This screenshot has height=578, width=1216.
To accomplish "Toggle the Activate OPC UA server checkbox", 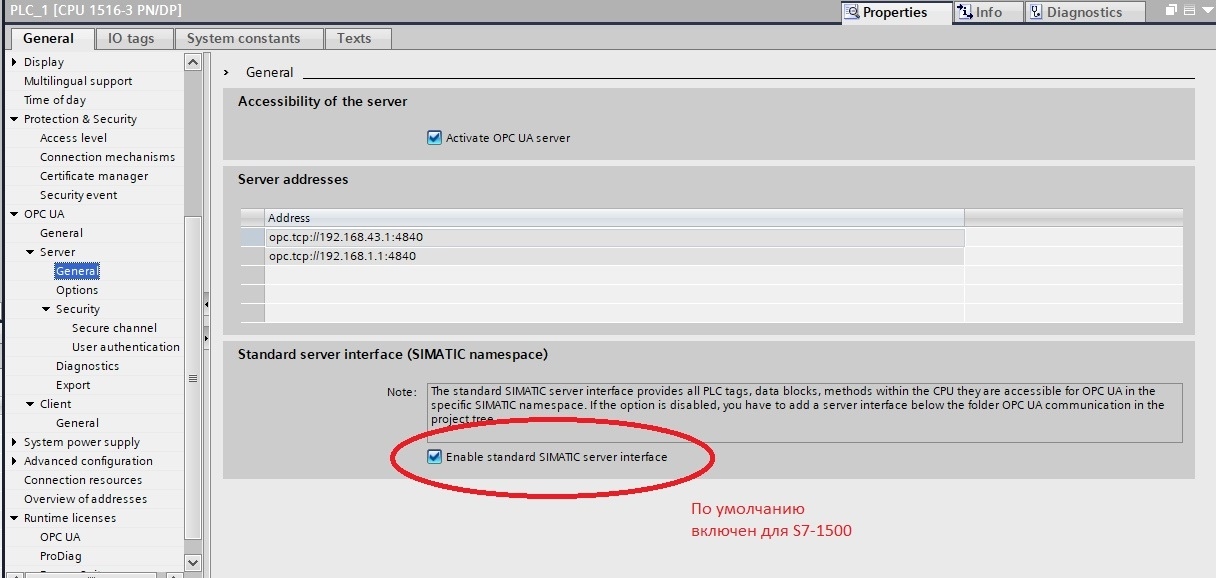I will point(434,138).
